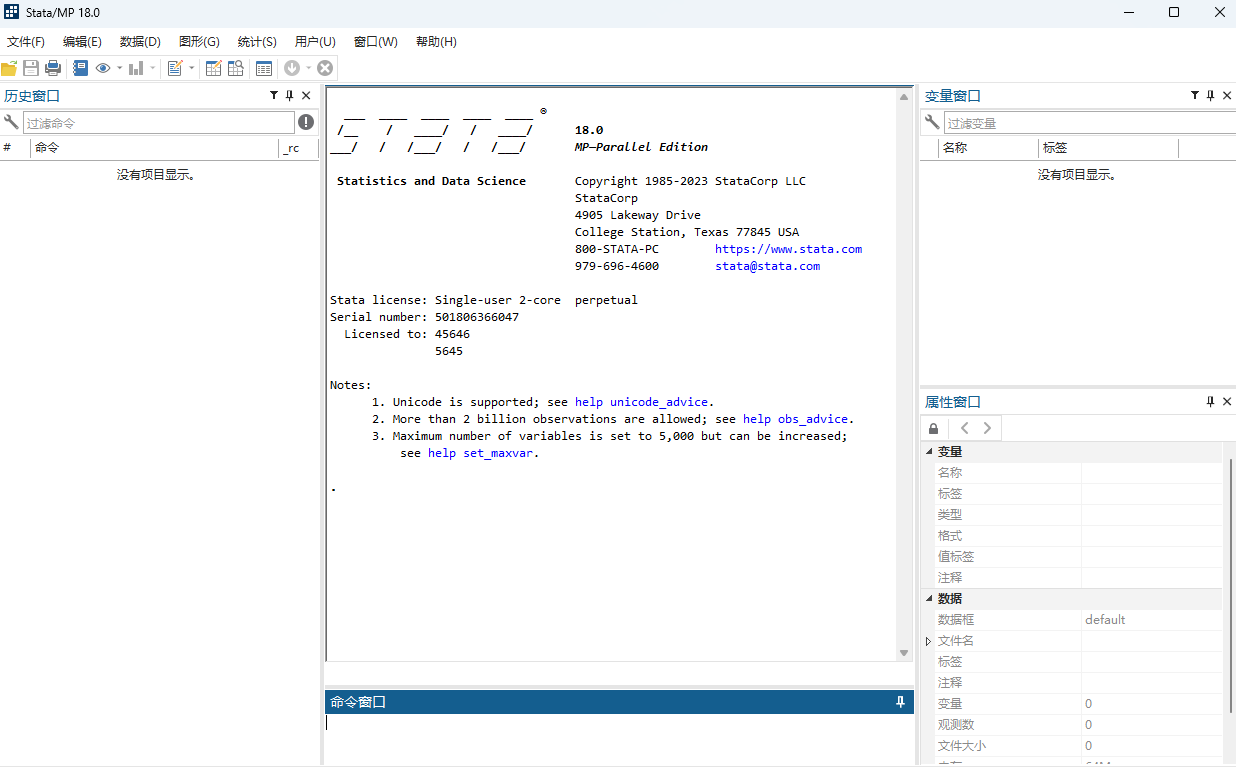Open the Do-file Editor icon

[175, 68]
